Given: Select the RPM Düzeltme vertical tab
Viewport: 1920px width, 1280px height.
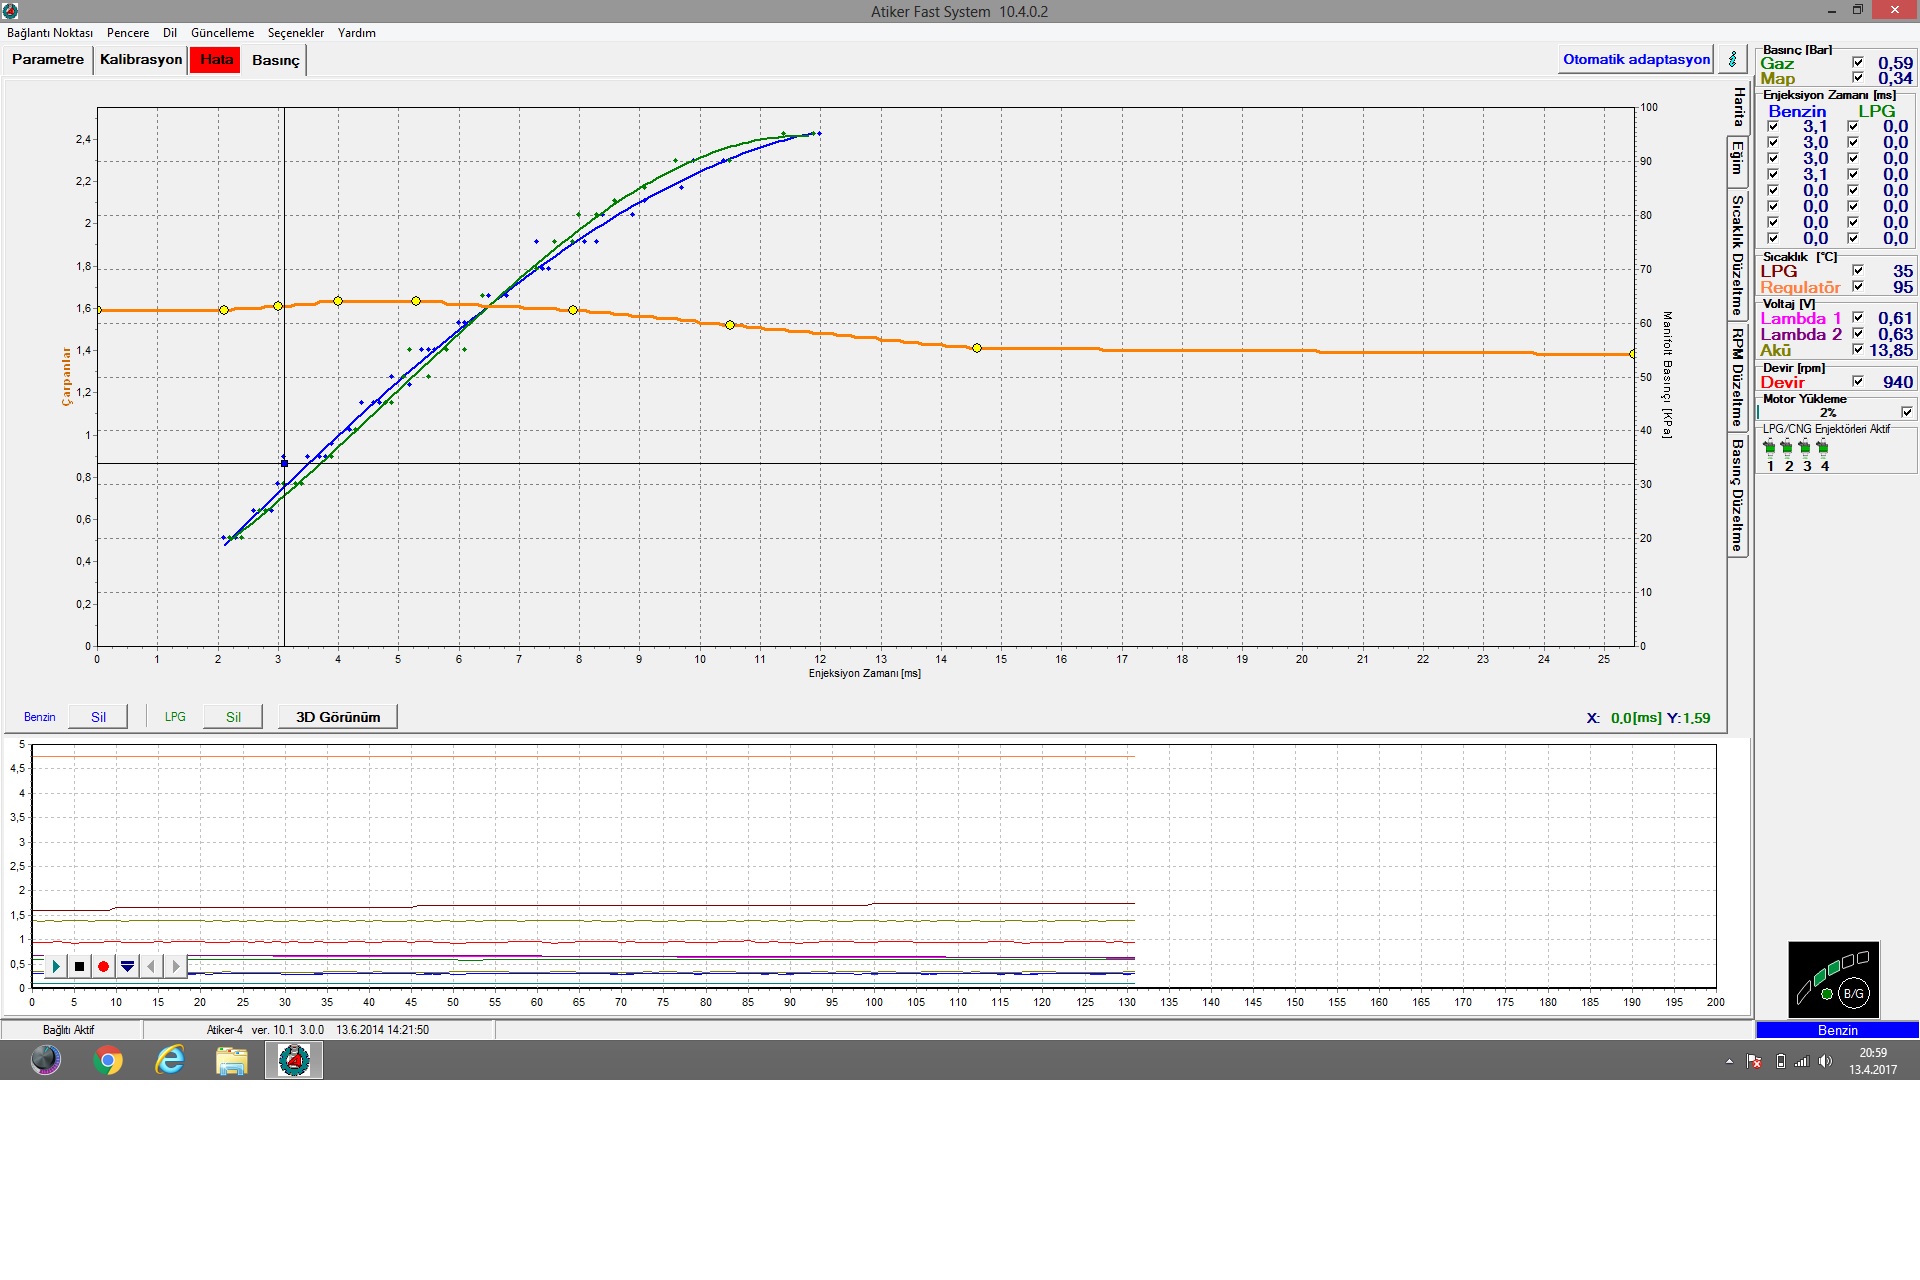Looking at the screenshot, I should (x=1739, y=377).
